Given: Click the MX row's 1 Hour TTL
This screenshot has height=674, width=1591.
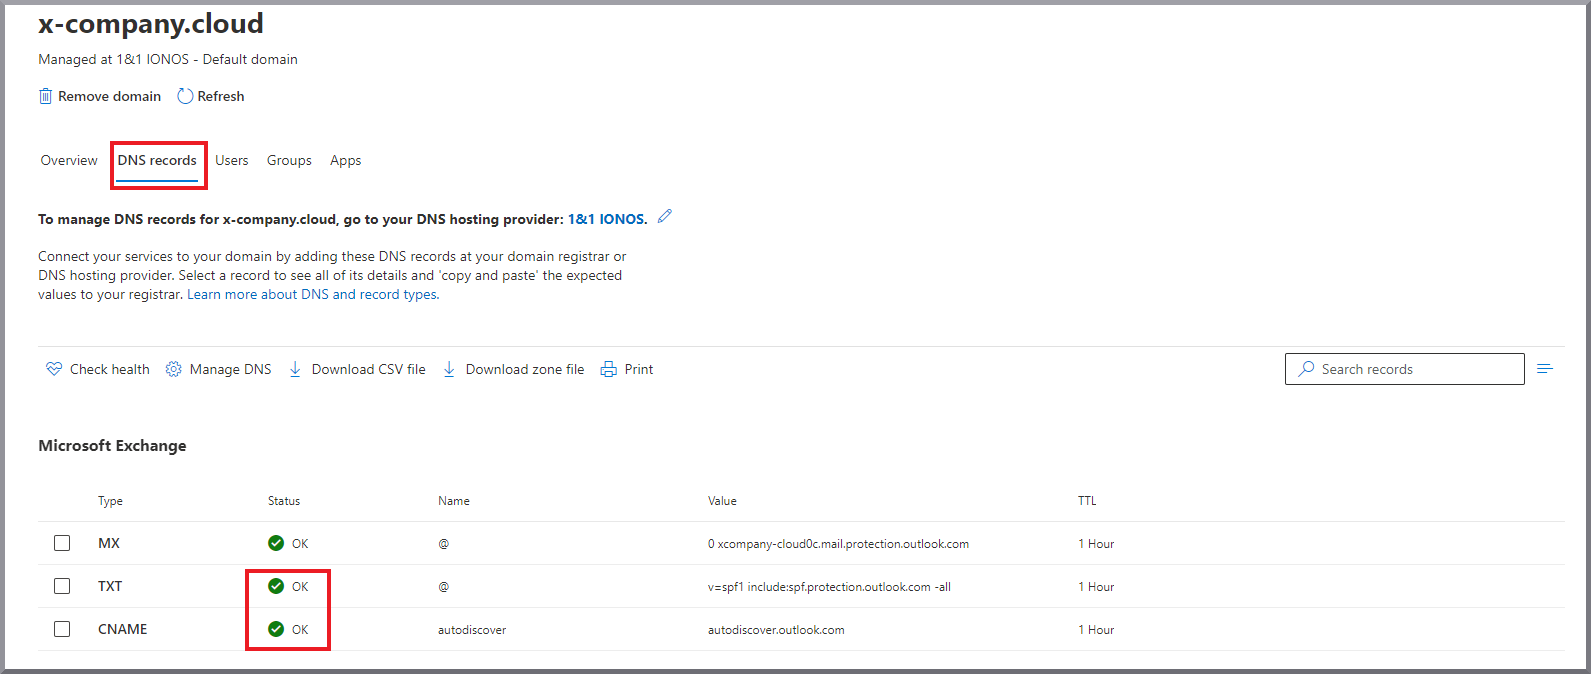Looking at the screenshot, I should (x=1096, y=544).
